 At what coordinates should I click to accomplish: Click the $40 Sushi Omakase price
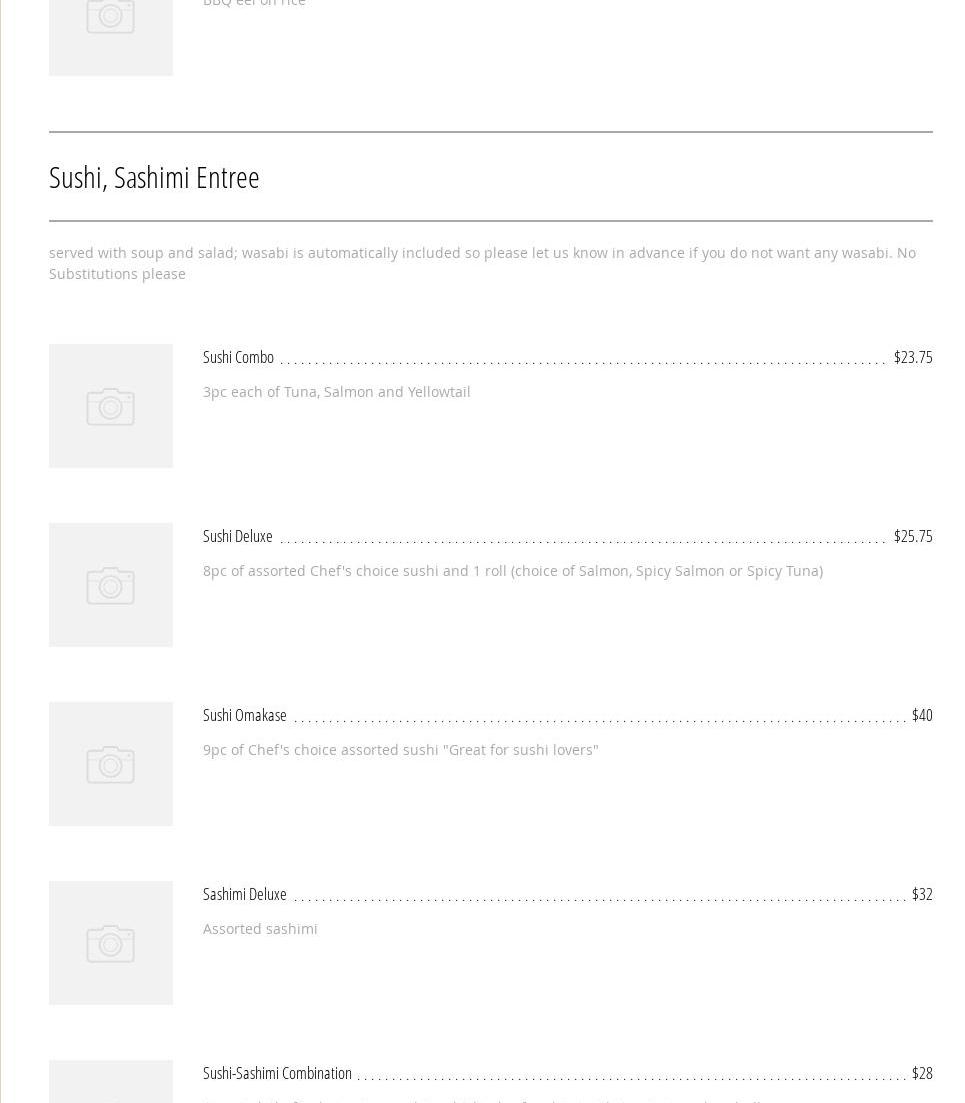click(x=921, y=715)
